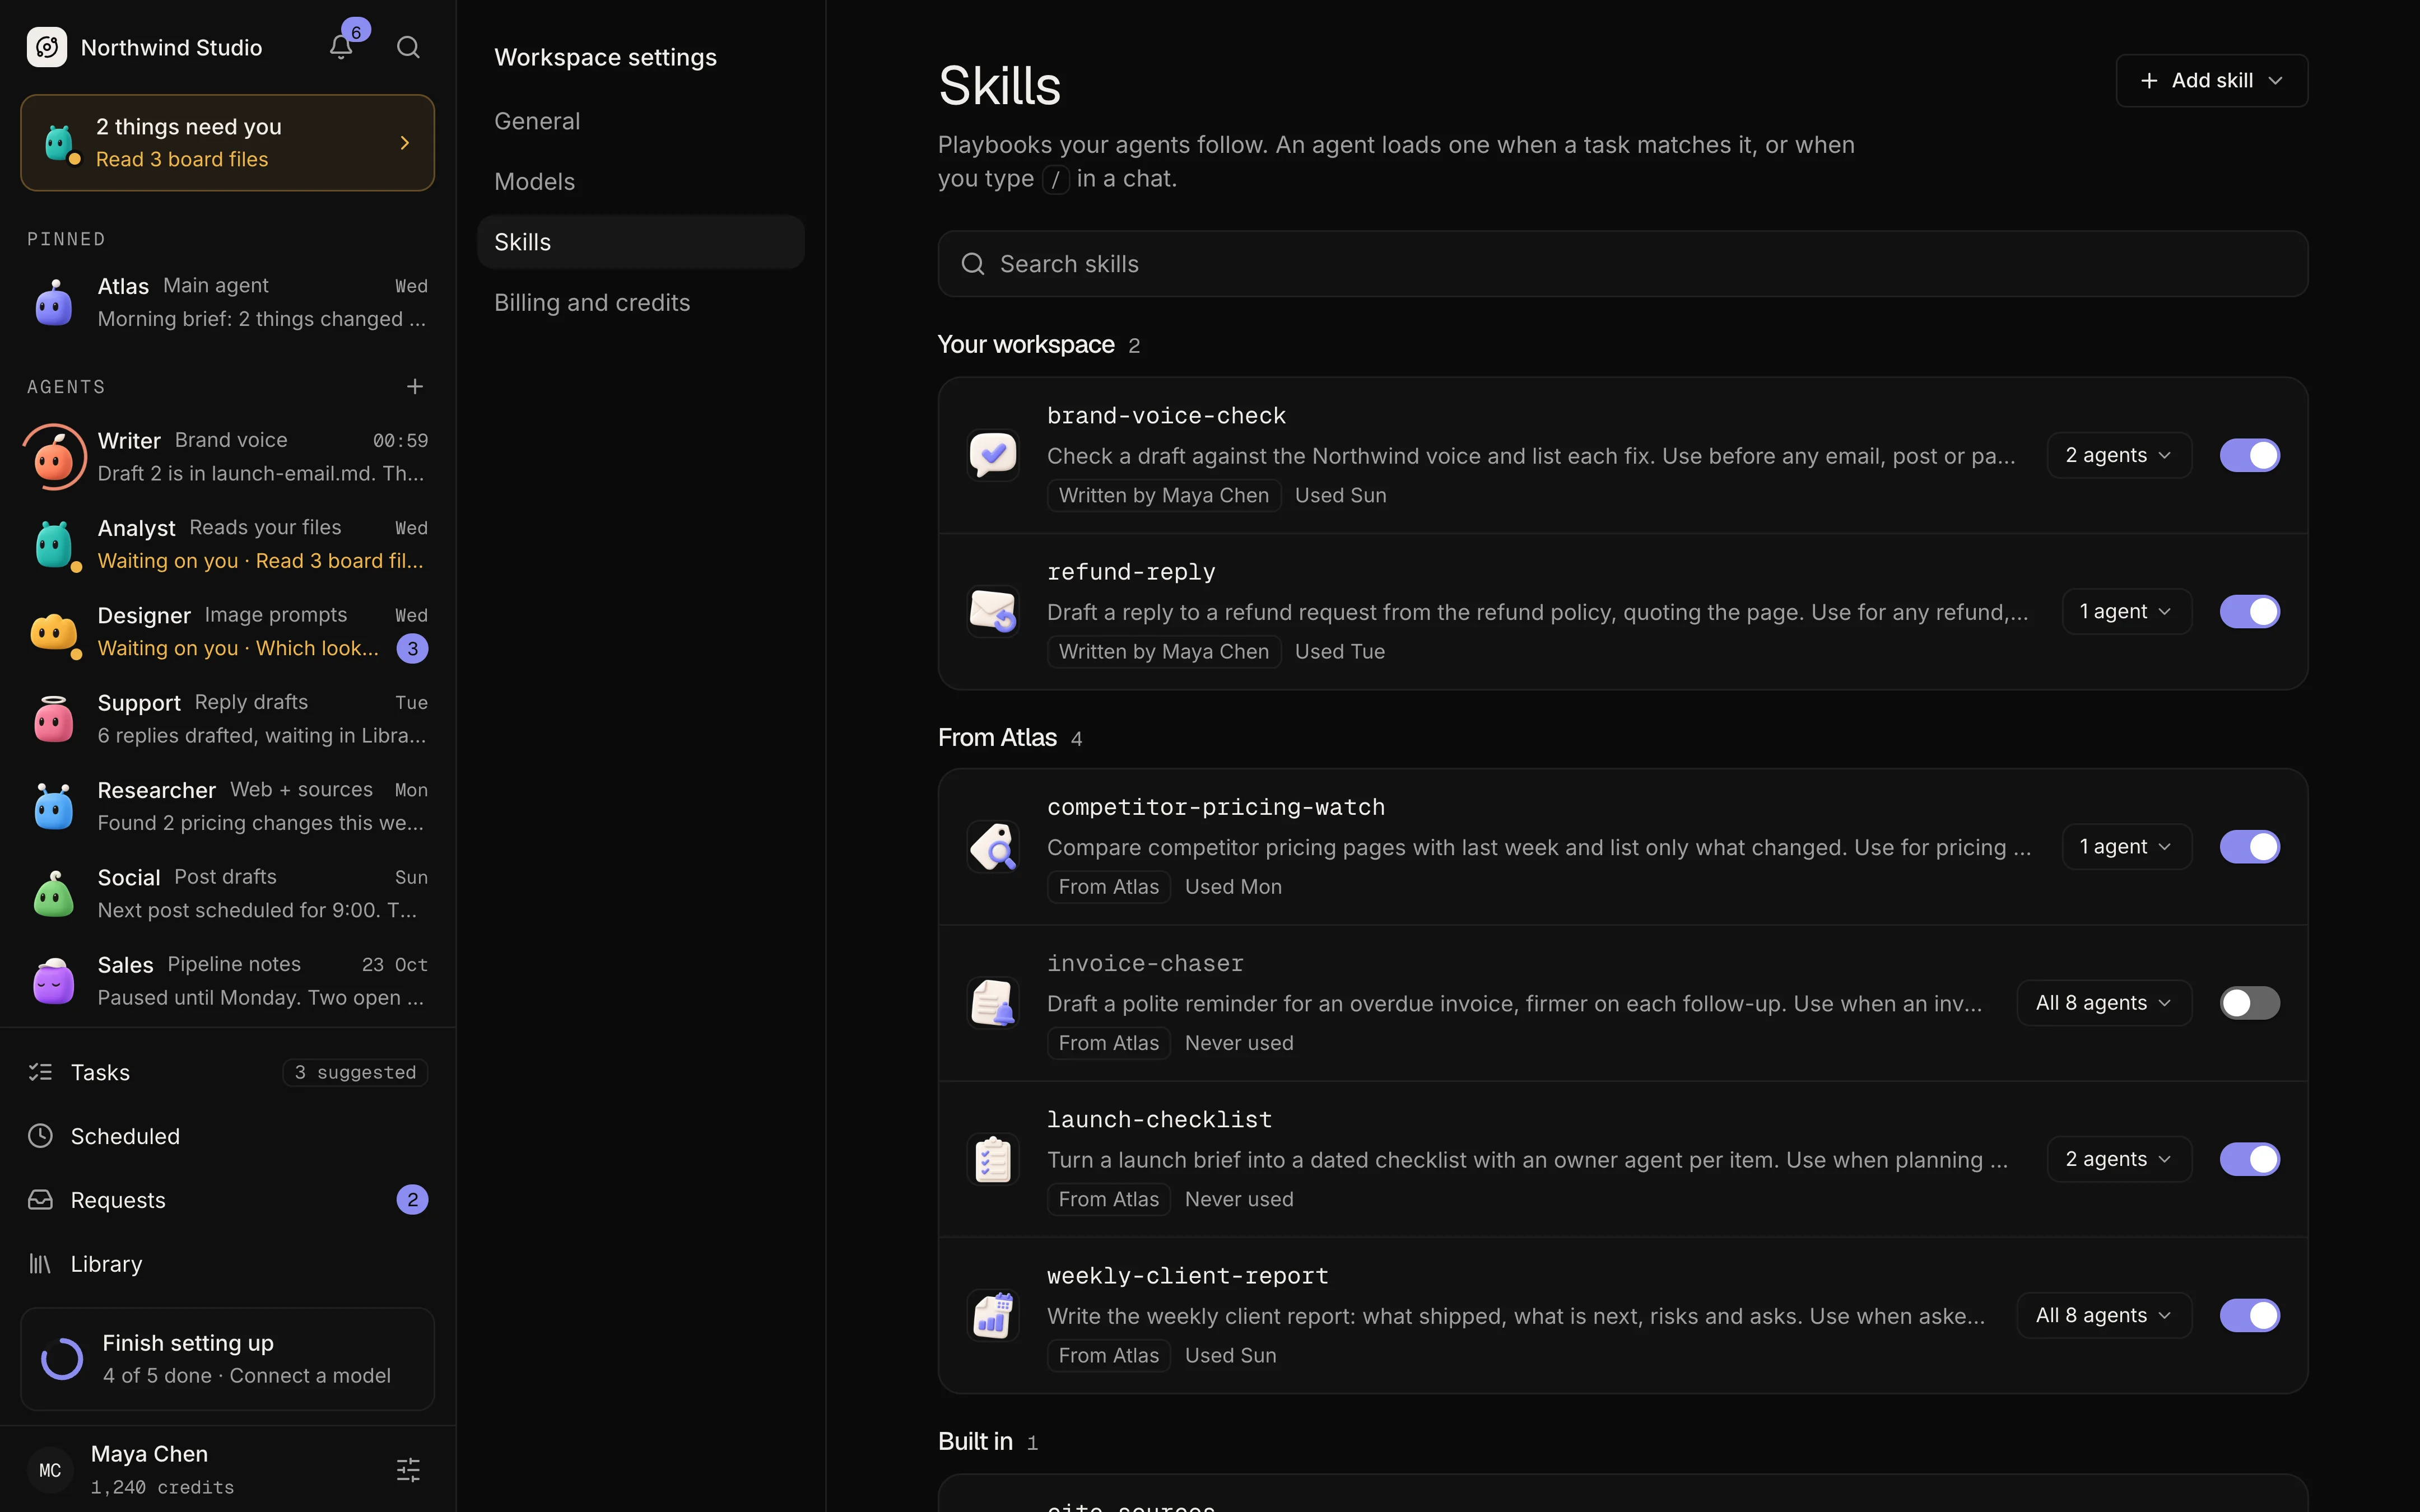This screenshot has height=1512, width=2420.
Task: Open the Sales agent avatar
Action: (x=54, y=981)
